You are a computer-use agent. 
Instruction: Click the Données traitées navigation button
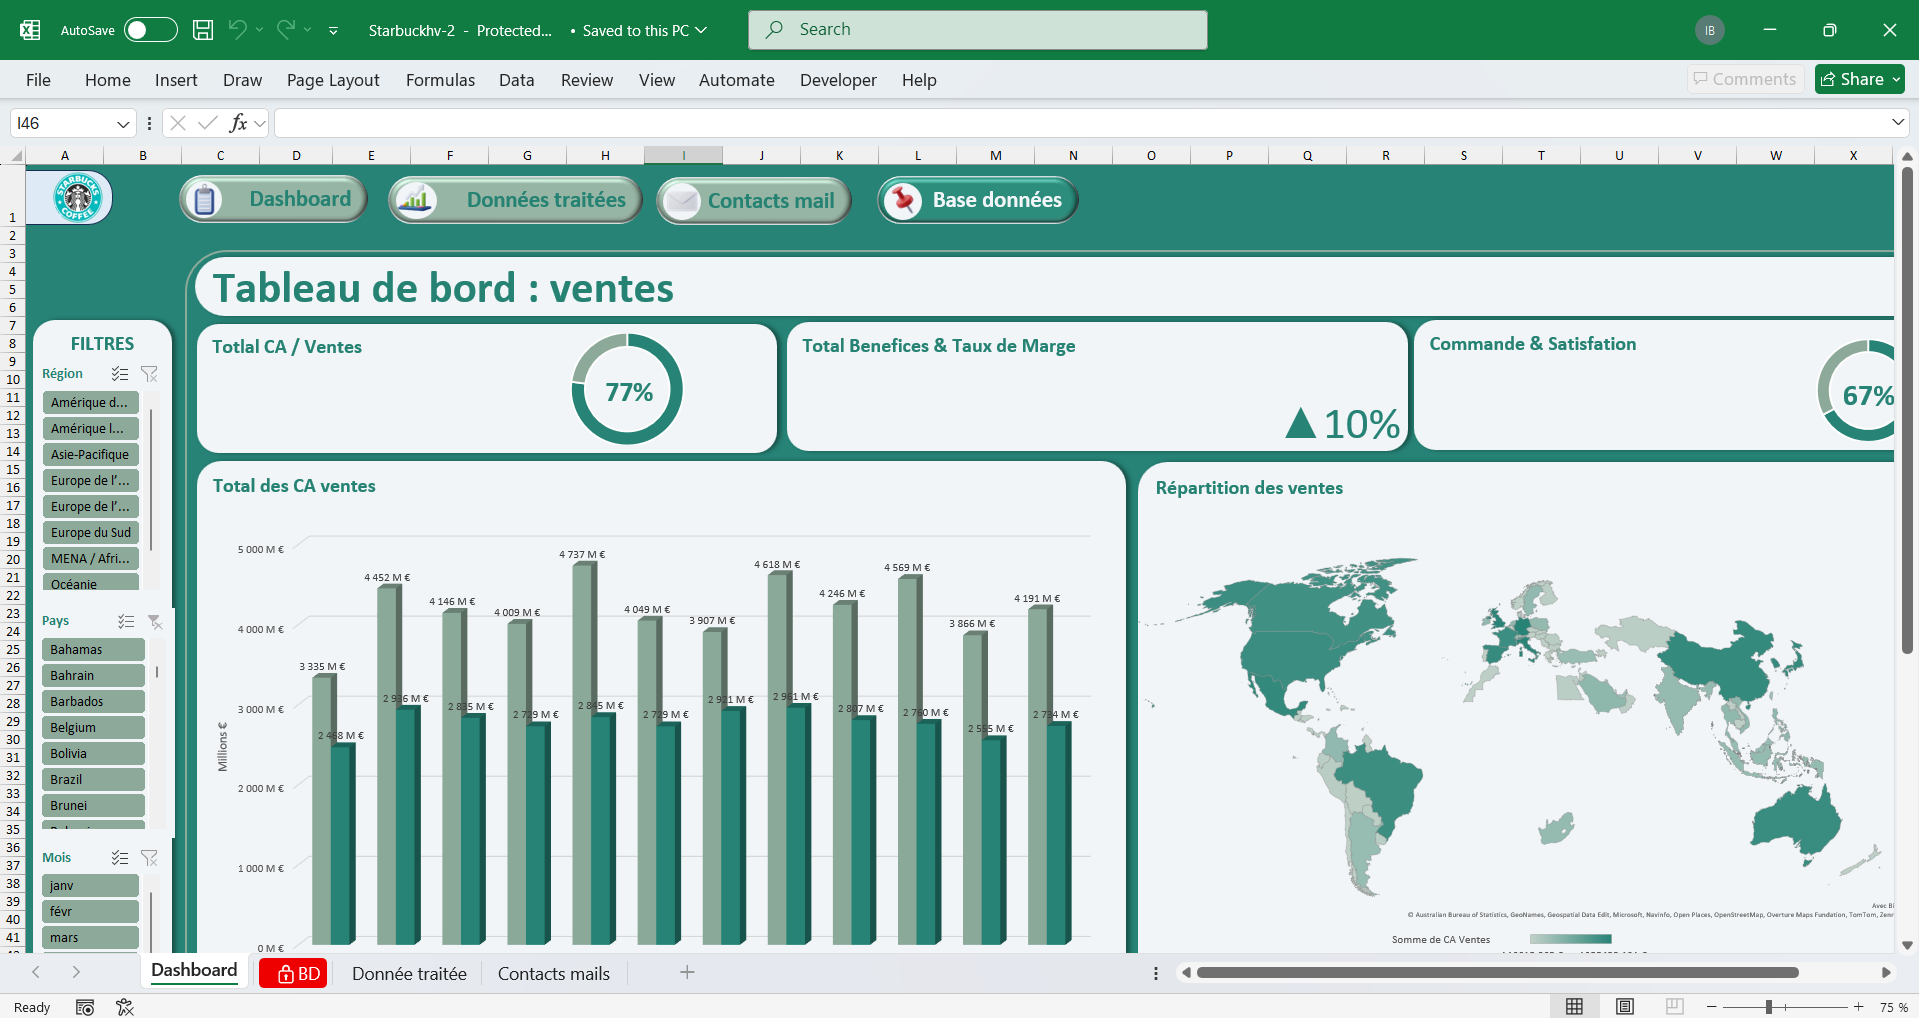pos(515,200)
